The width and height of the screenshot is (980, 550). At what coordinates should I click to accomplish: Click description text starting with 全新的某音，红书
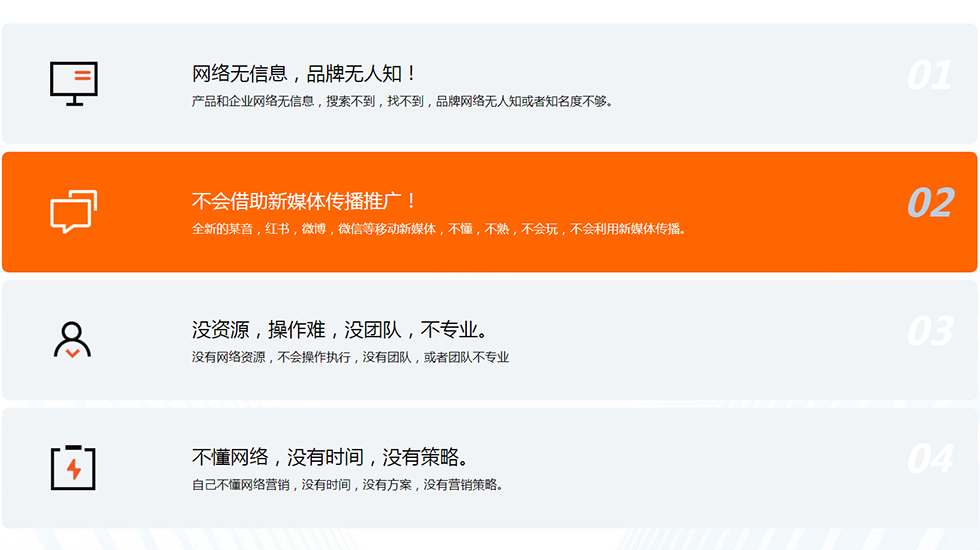439,229
